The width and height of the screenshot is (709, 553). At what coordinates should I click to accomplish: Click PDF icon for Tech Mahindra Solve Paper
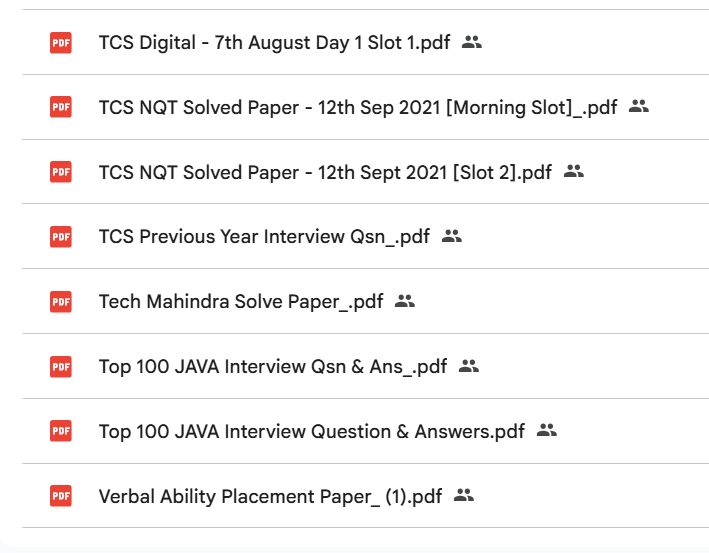(x=61, y=301)
